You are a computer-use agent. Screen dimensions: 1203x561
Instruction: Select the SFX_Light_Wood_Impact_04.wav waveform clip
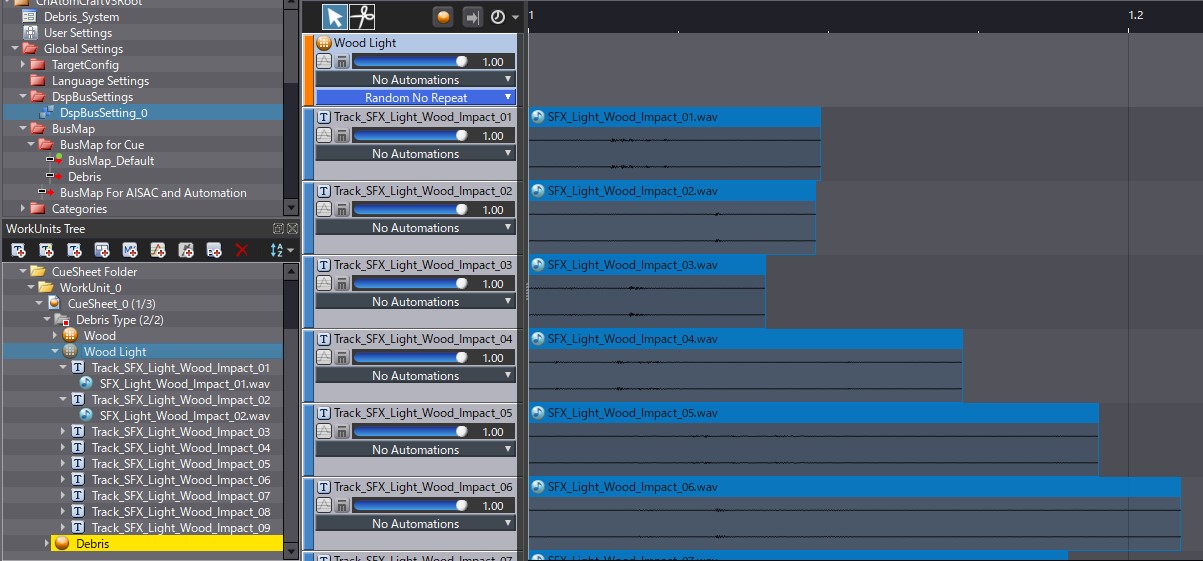746,365
